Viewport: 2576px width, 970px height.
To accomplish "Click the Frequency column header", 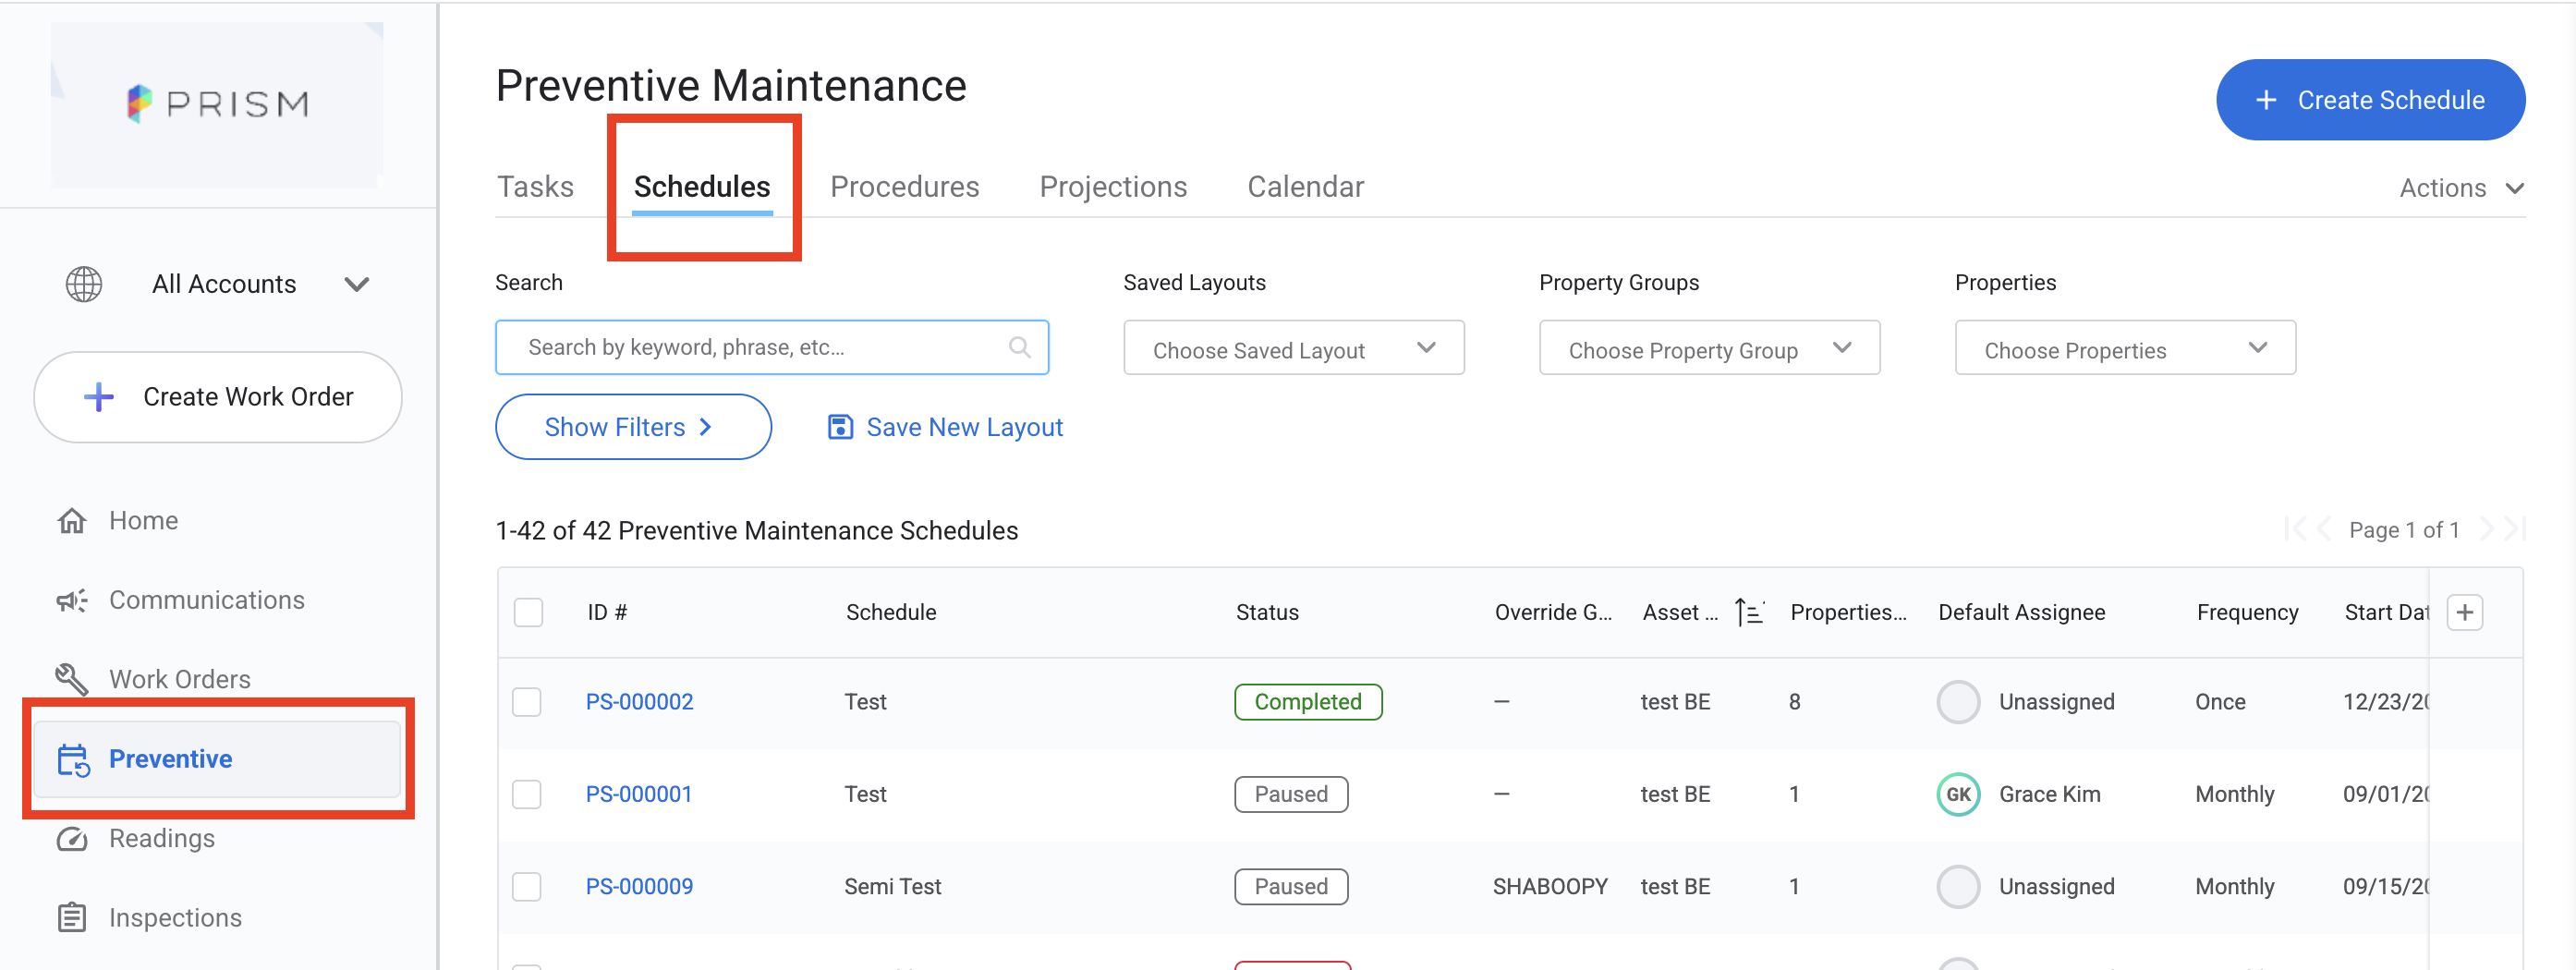I will [2247, 612].
